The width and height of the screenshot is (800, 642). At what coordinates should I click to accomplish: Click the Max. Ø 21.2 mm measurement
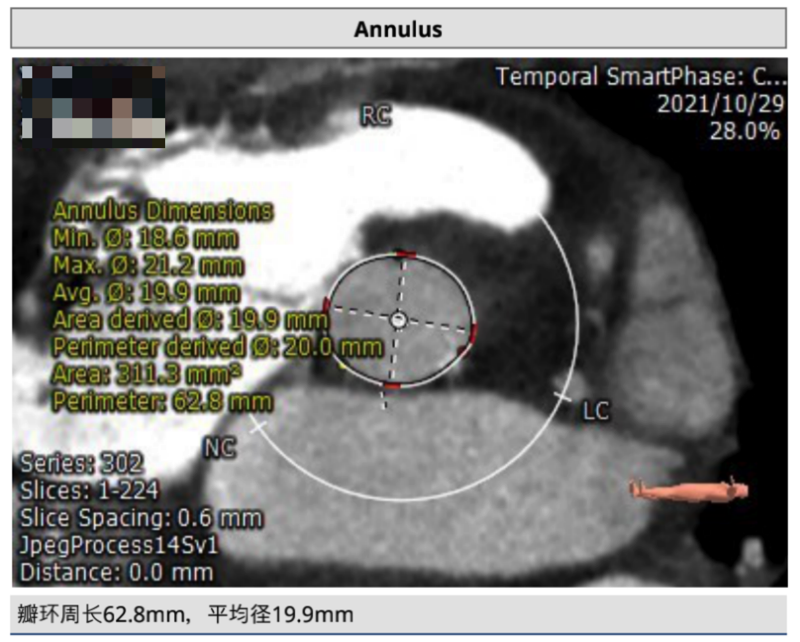[x=148, y=265]
